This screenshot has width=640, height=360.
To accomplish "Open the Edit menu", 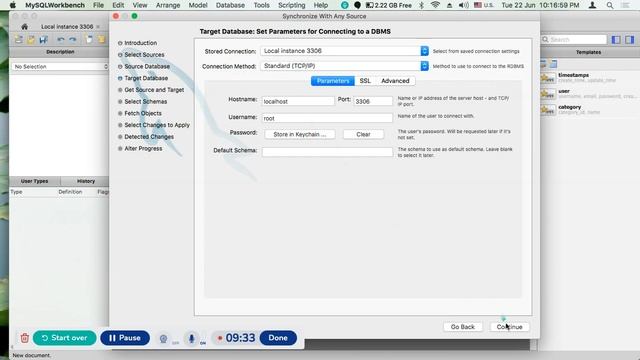I will pyautogui.click(x=118, y=5).
